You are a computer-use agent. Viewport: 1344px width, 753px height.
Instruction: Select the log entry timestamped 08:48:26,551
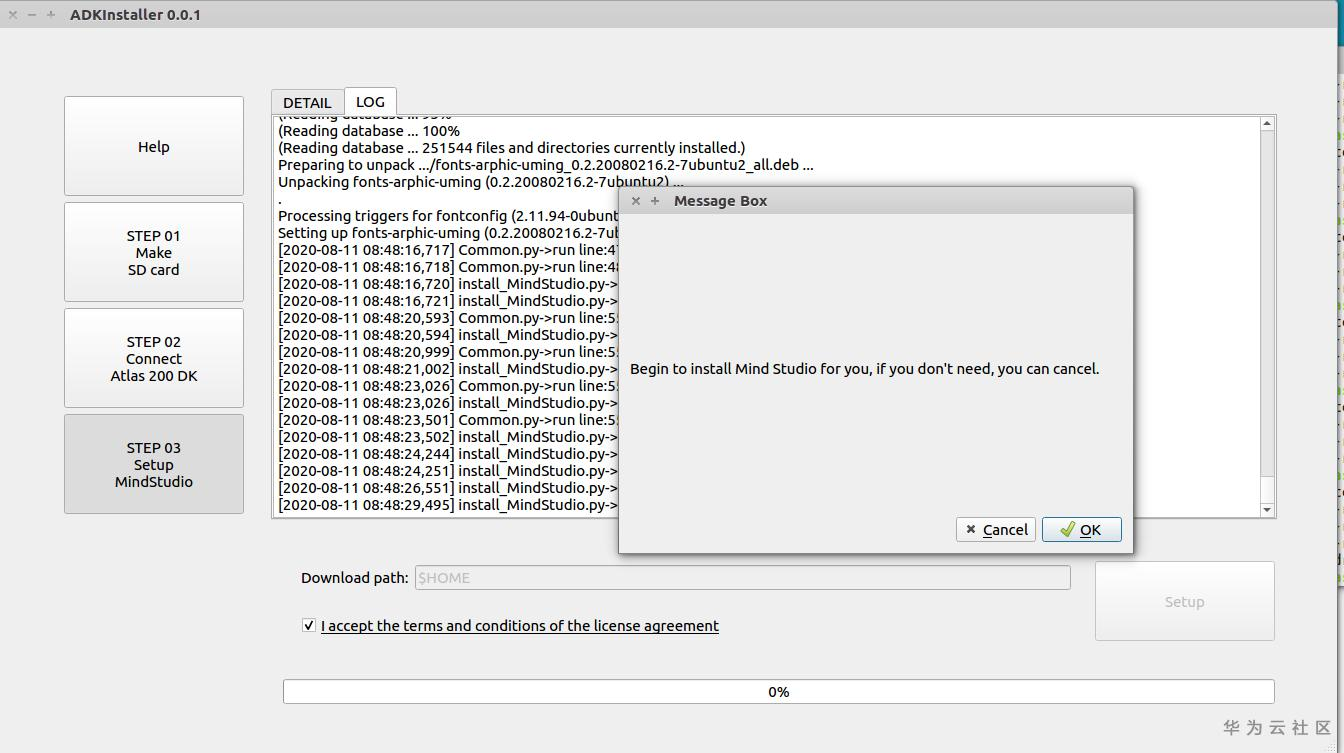coord(448,488)
